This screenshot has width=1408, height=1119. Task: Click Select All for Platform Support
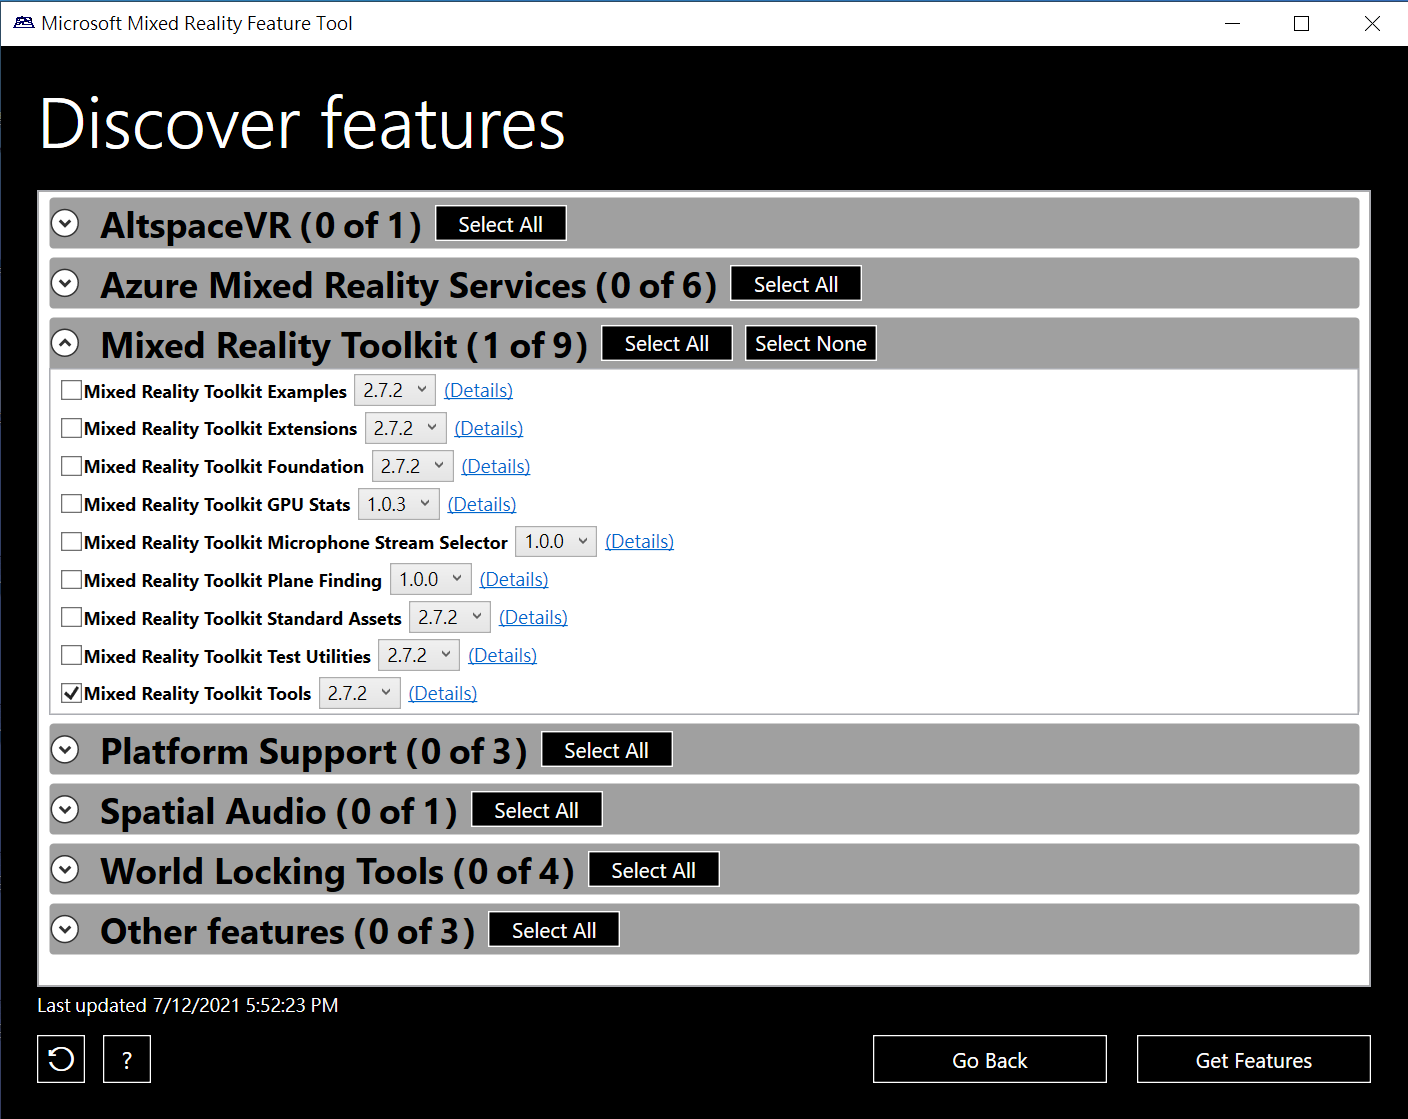pos(607,750)
